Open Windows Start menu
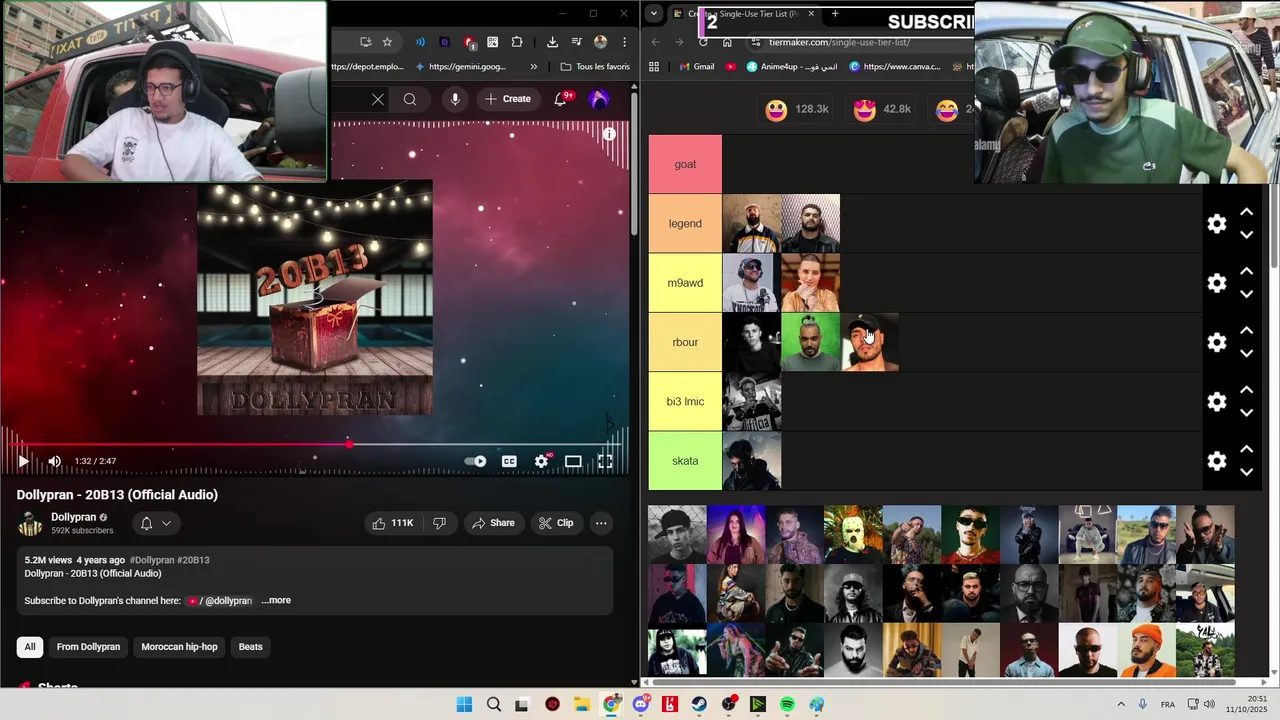The width and height of the screenshot is (1280, 720). [464, 704]
